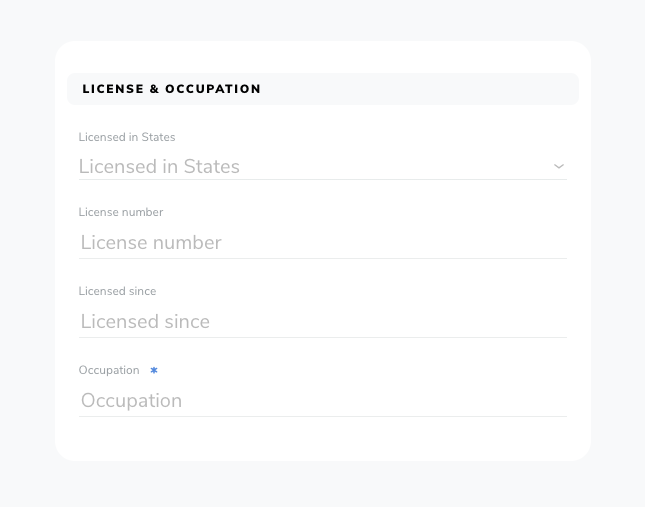This screenshot has width=645, height=507.
Task: Click the gray Licensed in States placeholder text
Action: [x=159, y=167]
